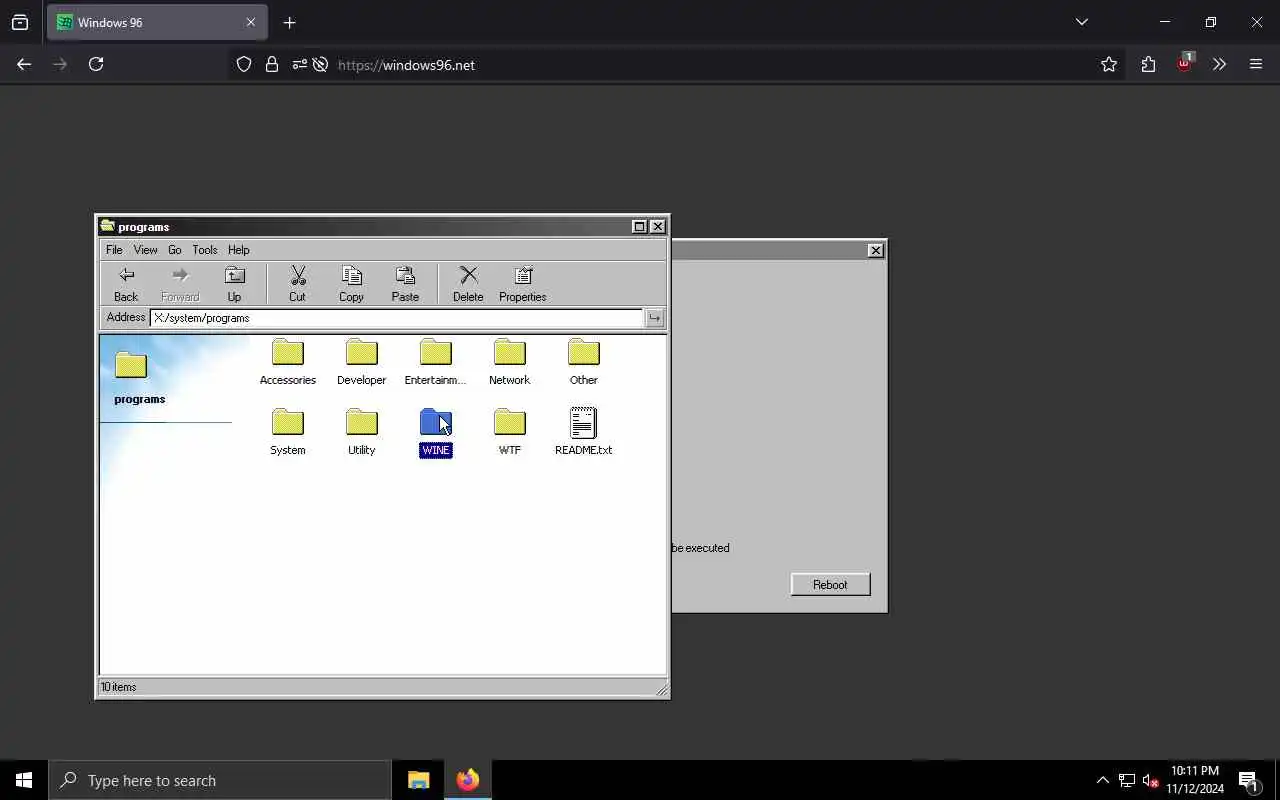Open the Windows Start menu
Image resolution: width=1280 pixels, height=800 pixels.
[x=24, y=780]
